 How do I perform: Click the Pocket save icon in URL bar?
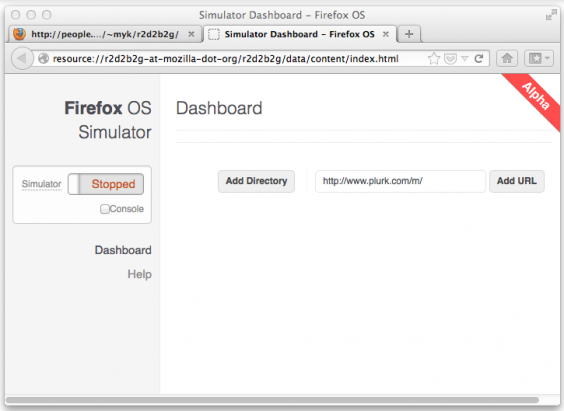450,59
